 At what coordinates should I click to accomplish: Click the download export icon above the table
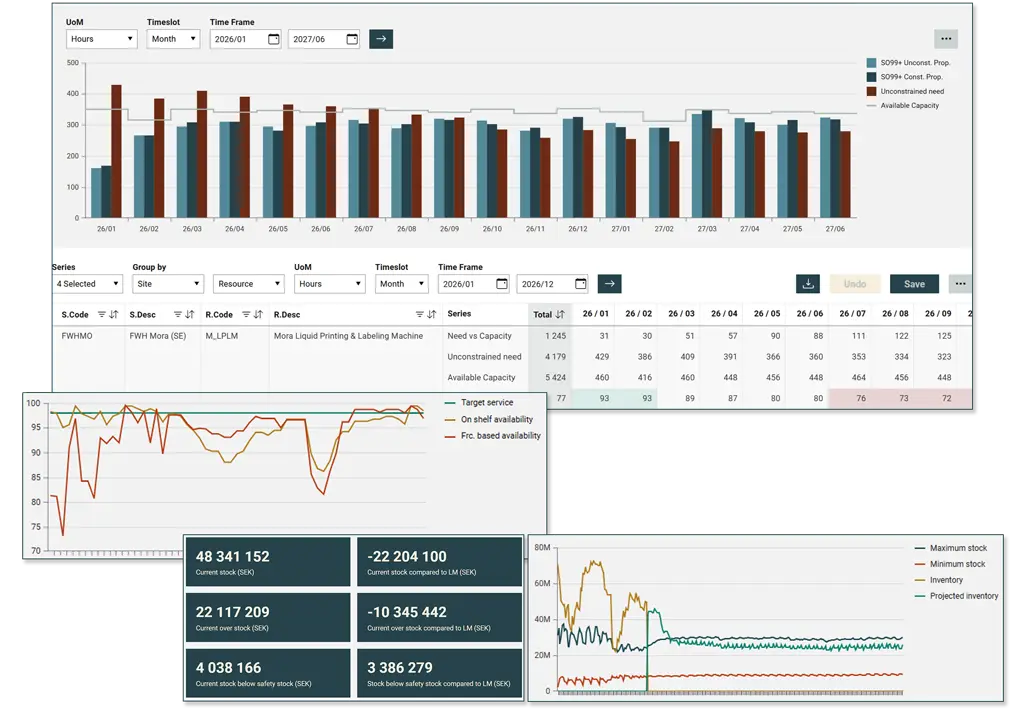pos(808,283)
